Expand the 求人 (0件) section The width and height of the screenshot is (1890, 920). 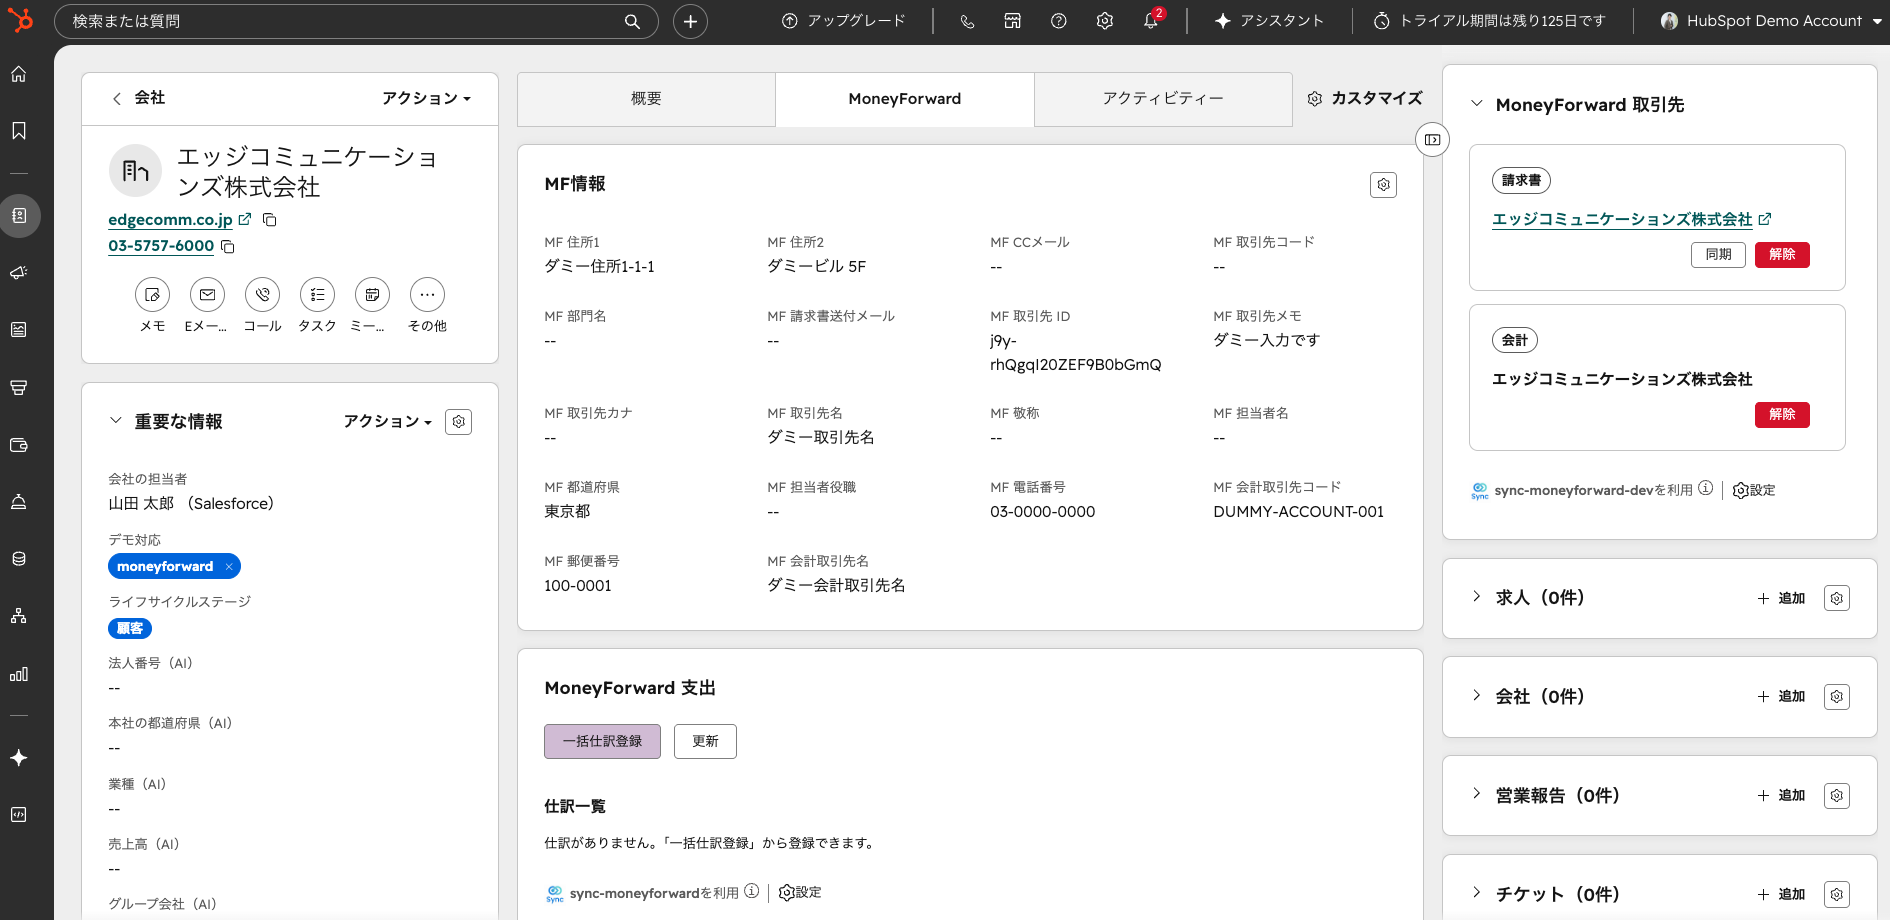[x=1476, y=597]
